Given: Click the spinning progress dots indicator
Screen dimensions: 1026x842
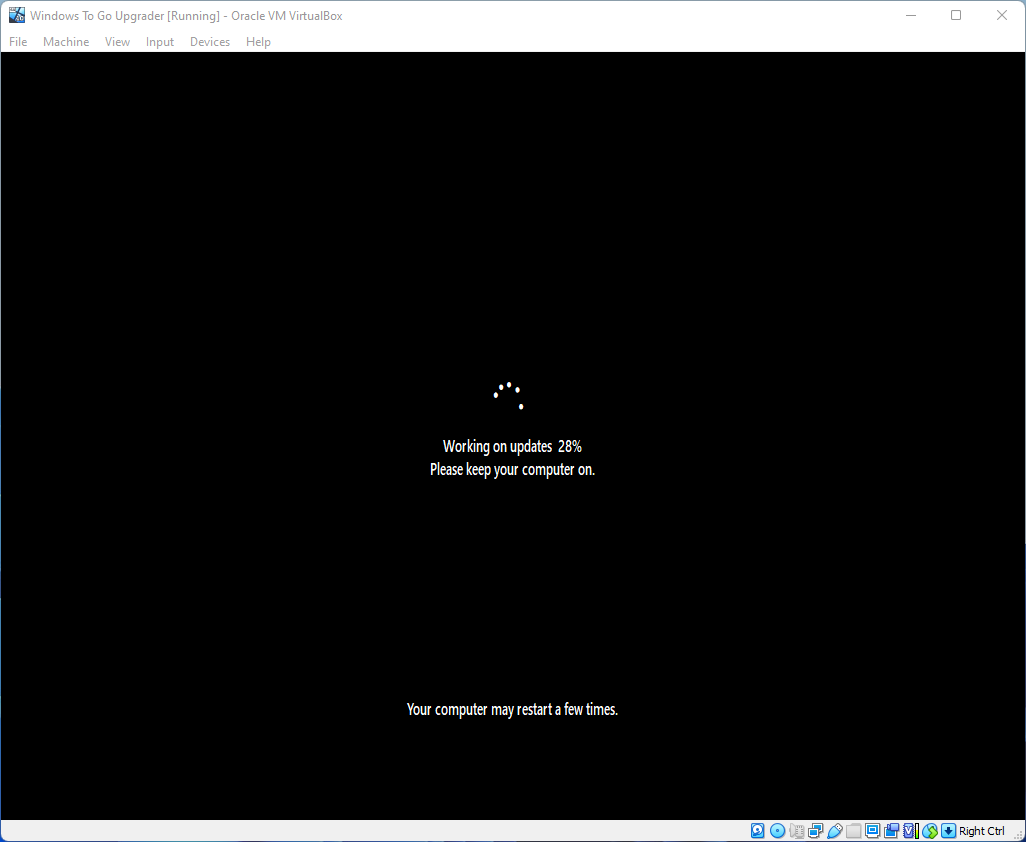Looking at the screenshot, I should (508, 396).
